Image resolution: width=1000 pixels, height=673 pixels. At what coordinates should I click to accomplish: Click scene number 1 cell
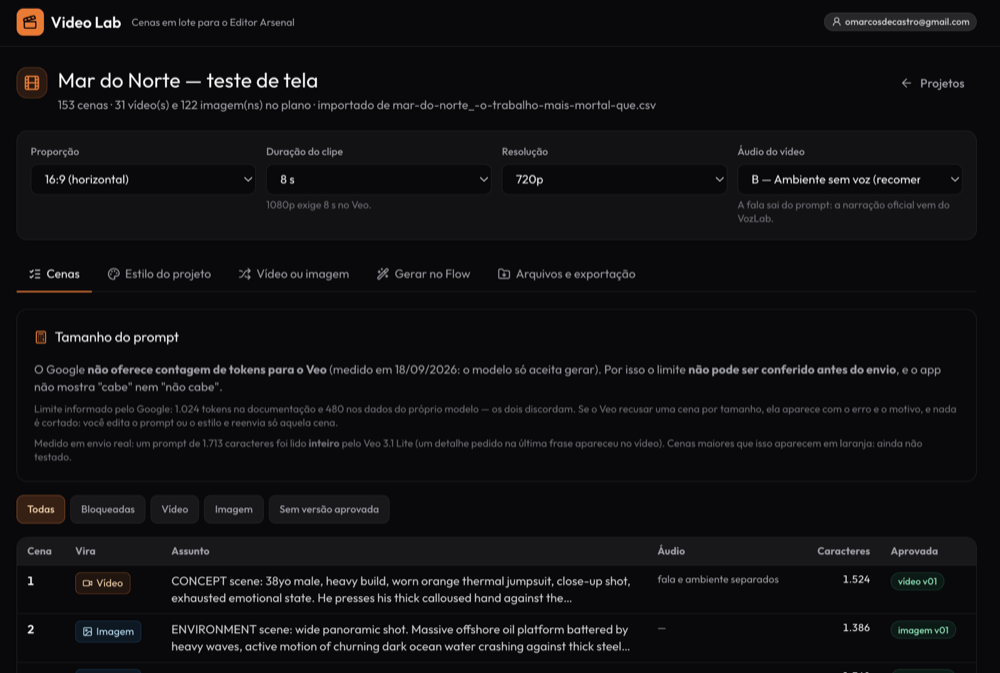(31, 581)
